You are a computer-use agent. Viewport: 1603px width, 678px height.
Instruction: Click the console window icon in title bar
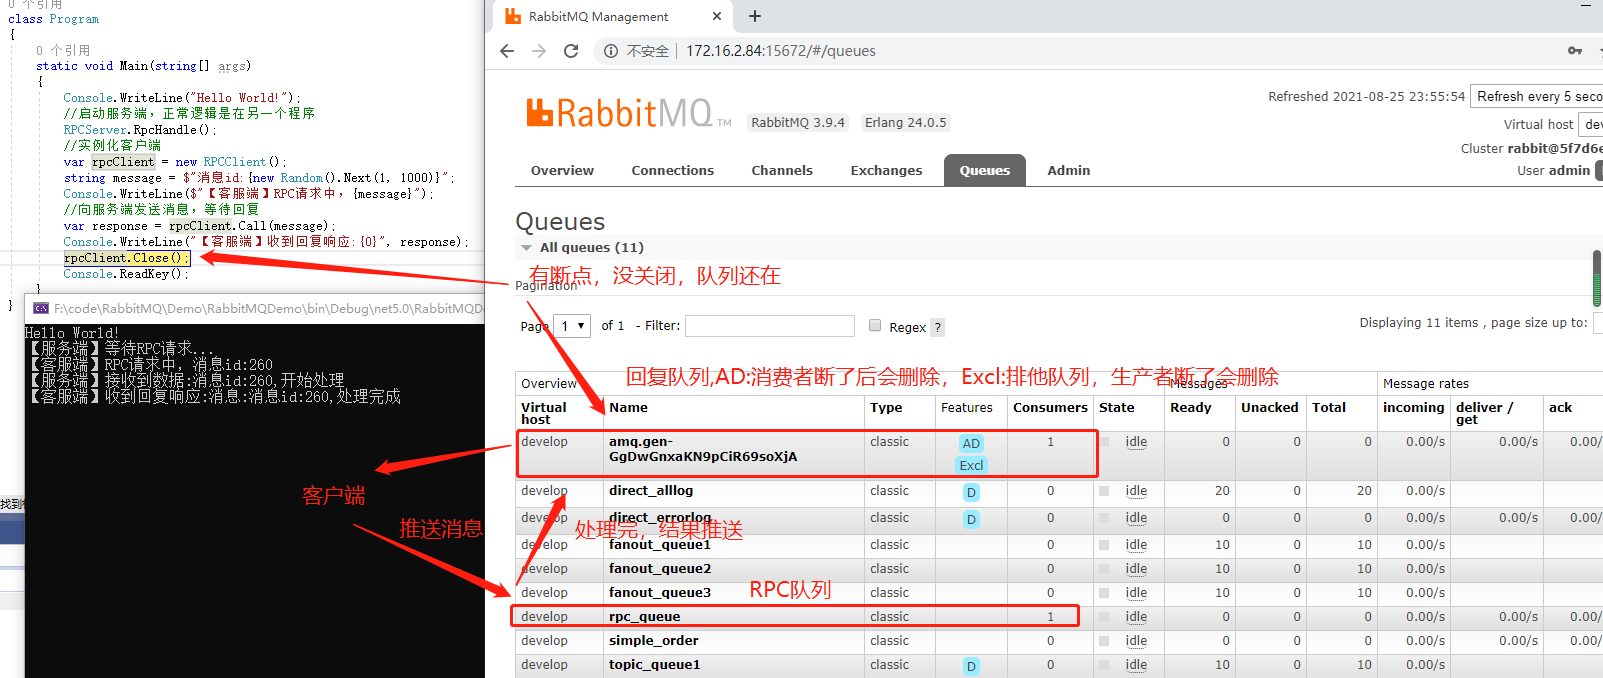[x=41, y=308]
